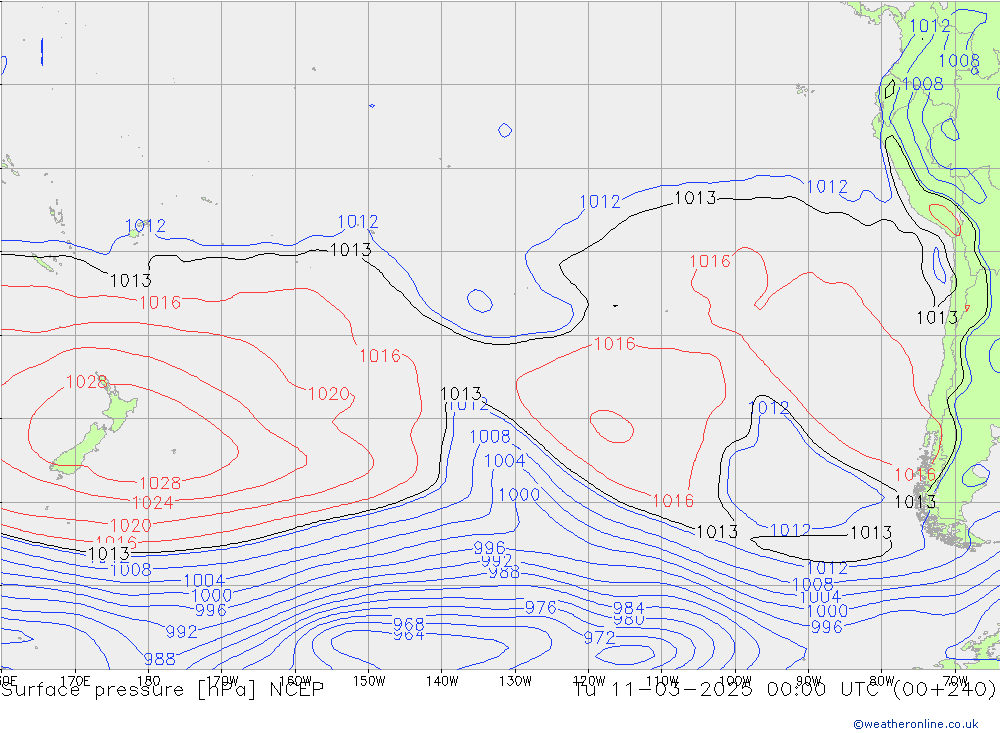The image size is (1000, 733).
Task: Click the red 1024 isobar label
Action: [153, 503]
